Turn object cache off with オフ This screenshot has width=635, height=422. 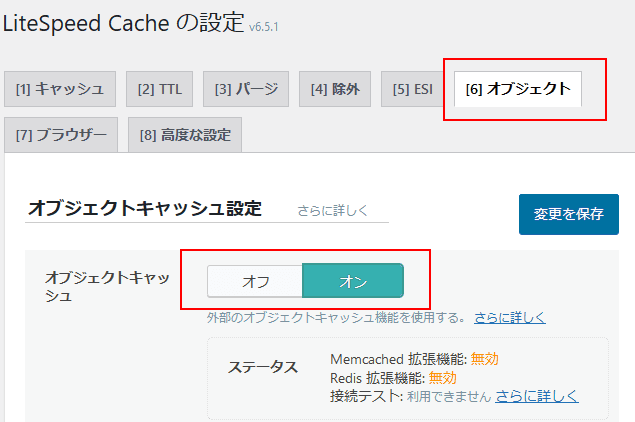point(255,281)
